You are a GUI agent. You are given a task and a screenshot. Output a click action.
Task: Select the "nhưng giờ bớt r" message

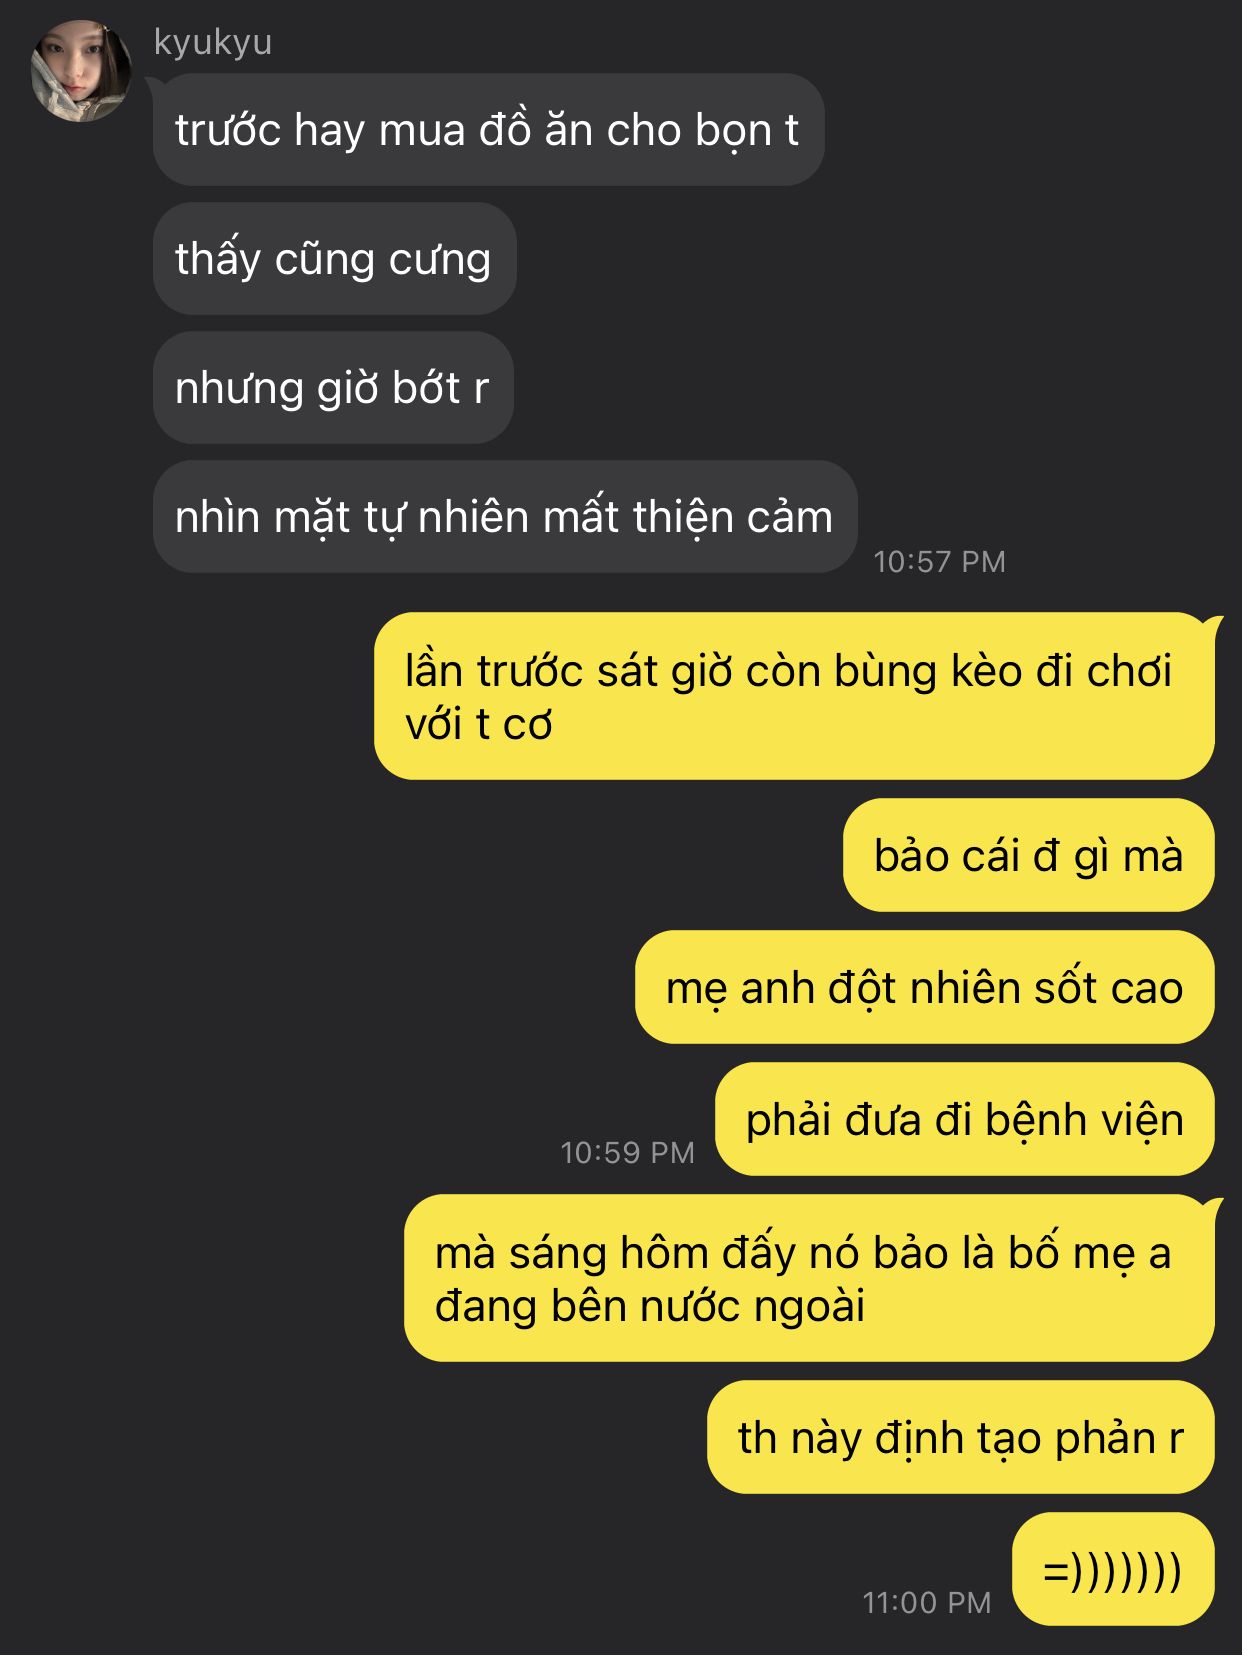click(x=333, y=387)
